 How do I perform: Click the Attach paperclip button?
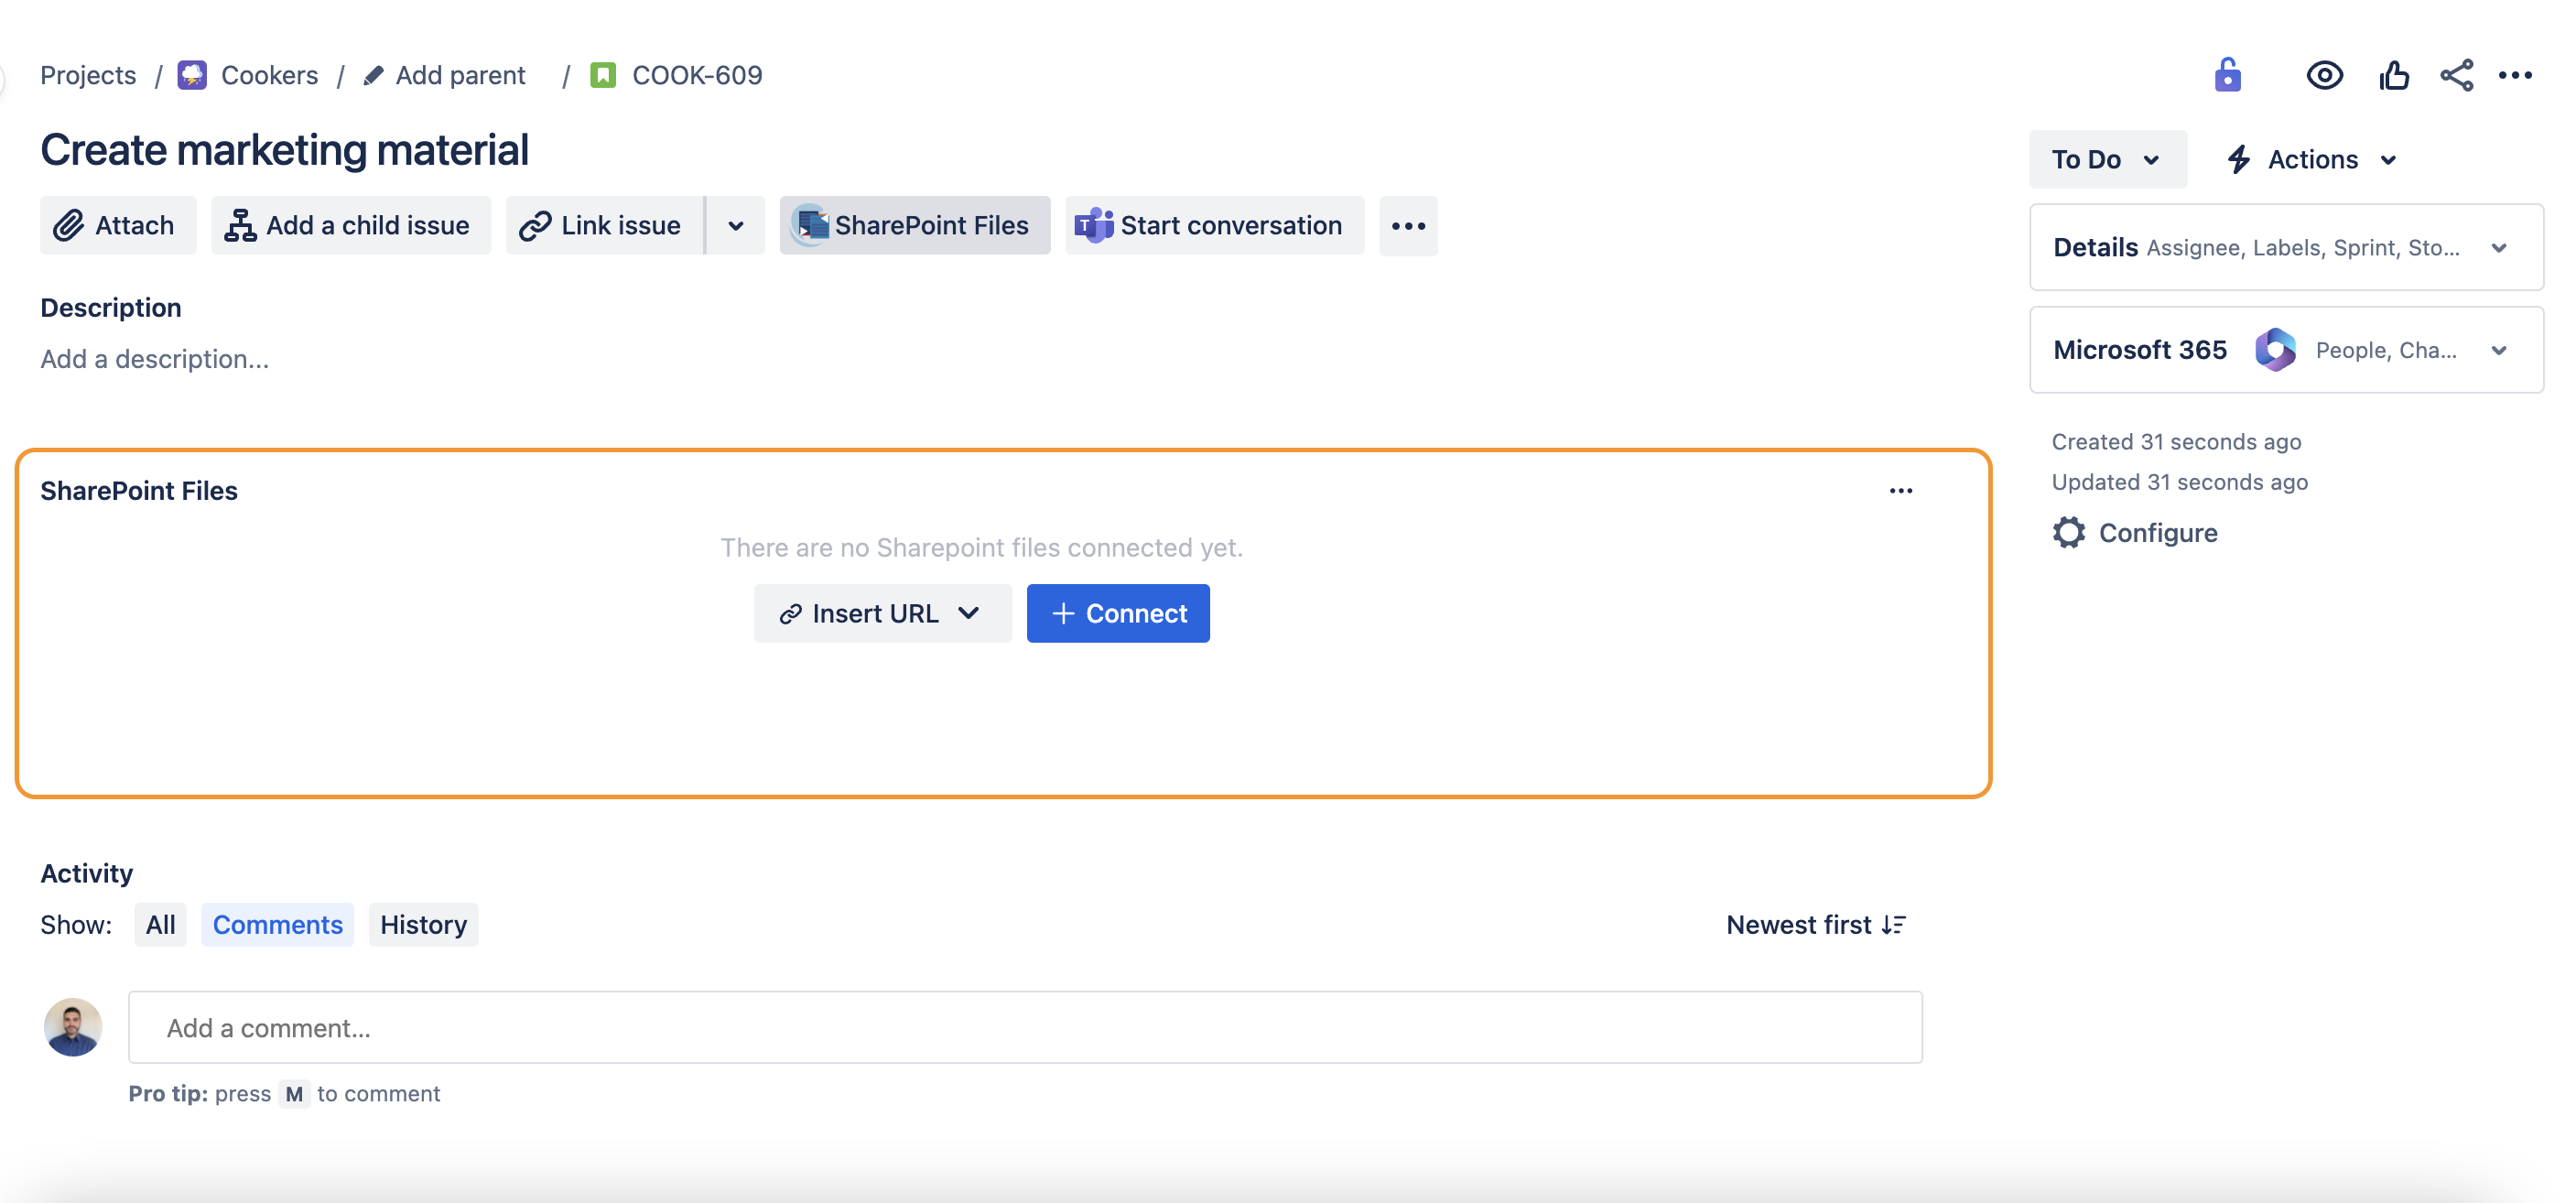117,226
